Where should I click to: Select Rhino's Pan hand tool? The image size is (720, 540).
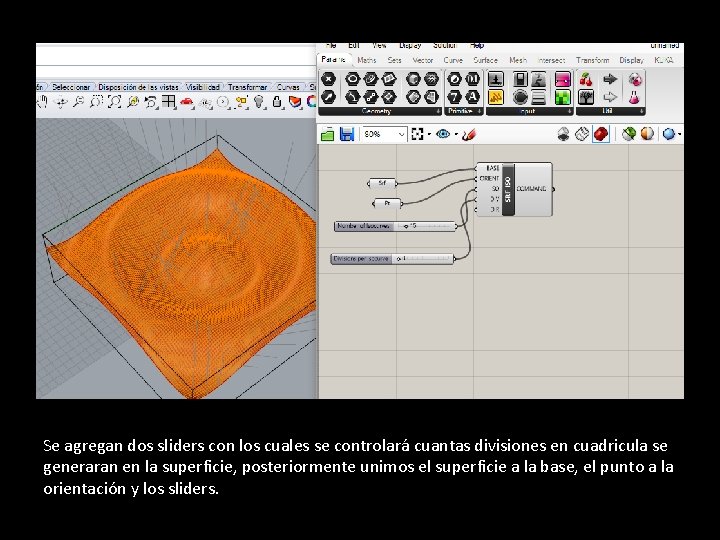coord(43,102)
